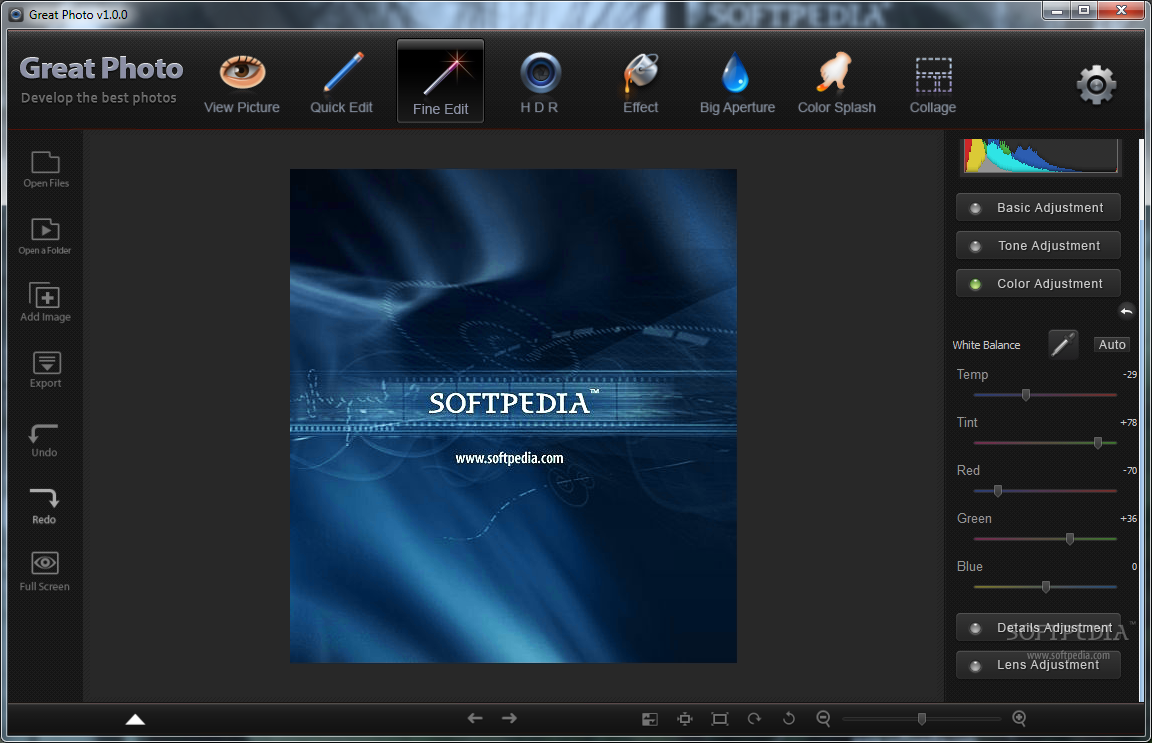Click the Add Image icon
The image size is (1152, 743).
[46, 302]
